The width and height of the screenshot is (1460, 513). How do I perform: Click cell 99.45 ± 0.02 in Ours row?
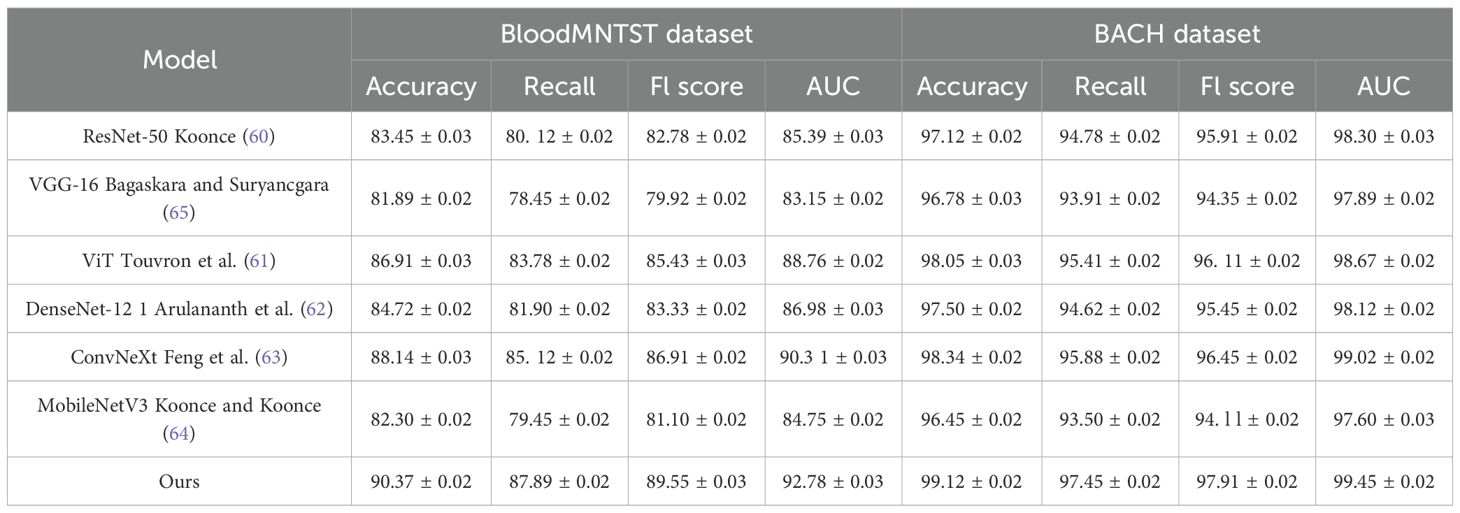(x=1384, y=482)
